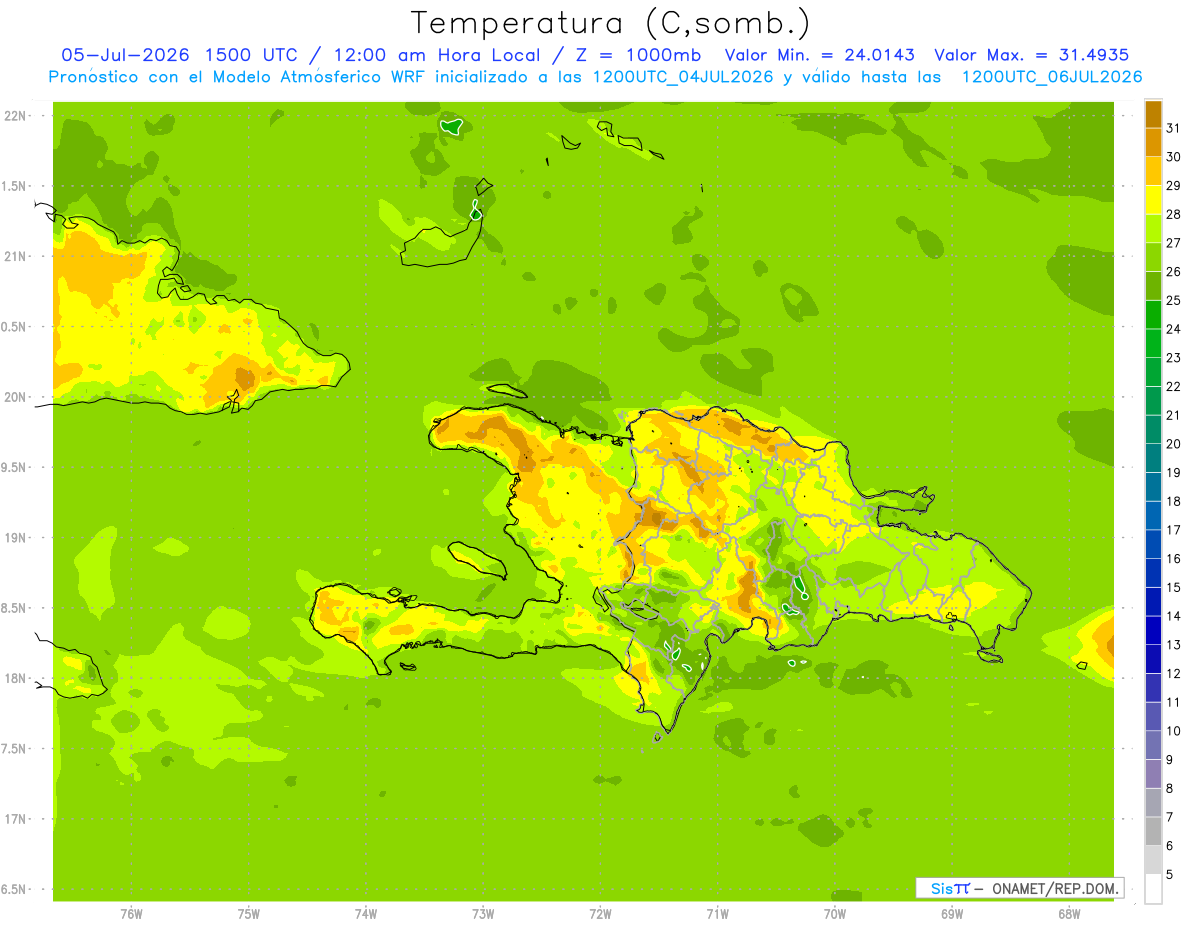Select the olive green 25–26 legend swatch
Screen dimensions: 1200x927
(1153, 286)
